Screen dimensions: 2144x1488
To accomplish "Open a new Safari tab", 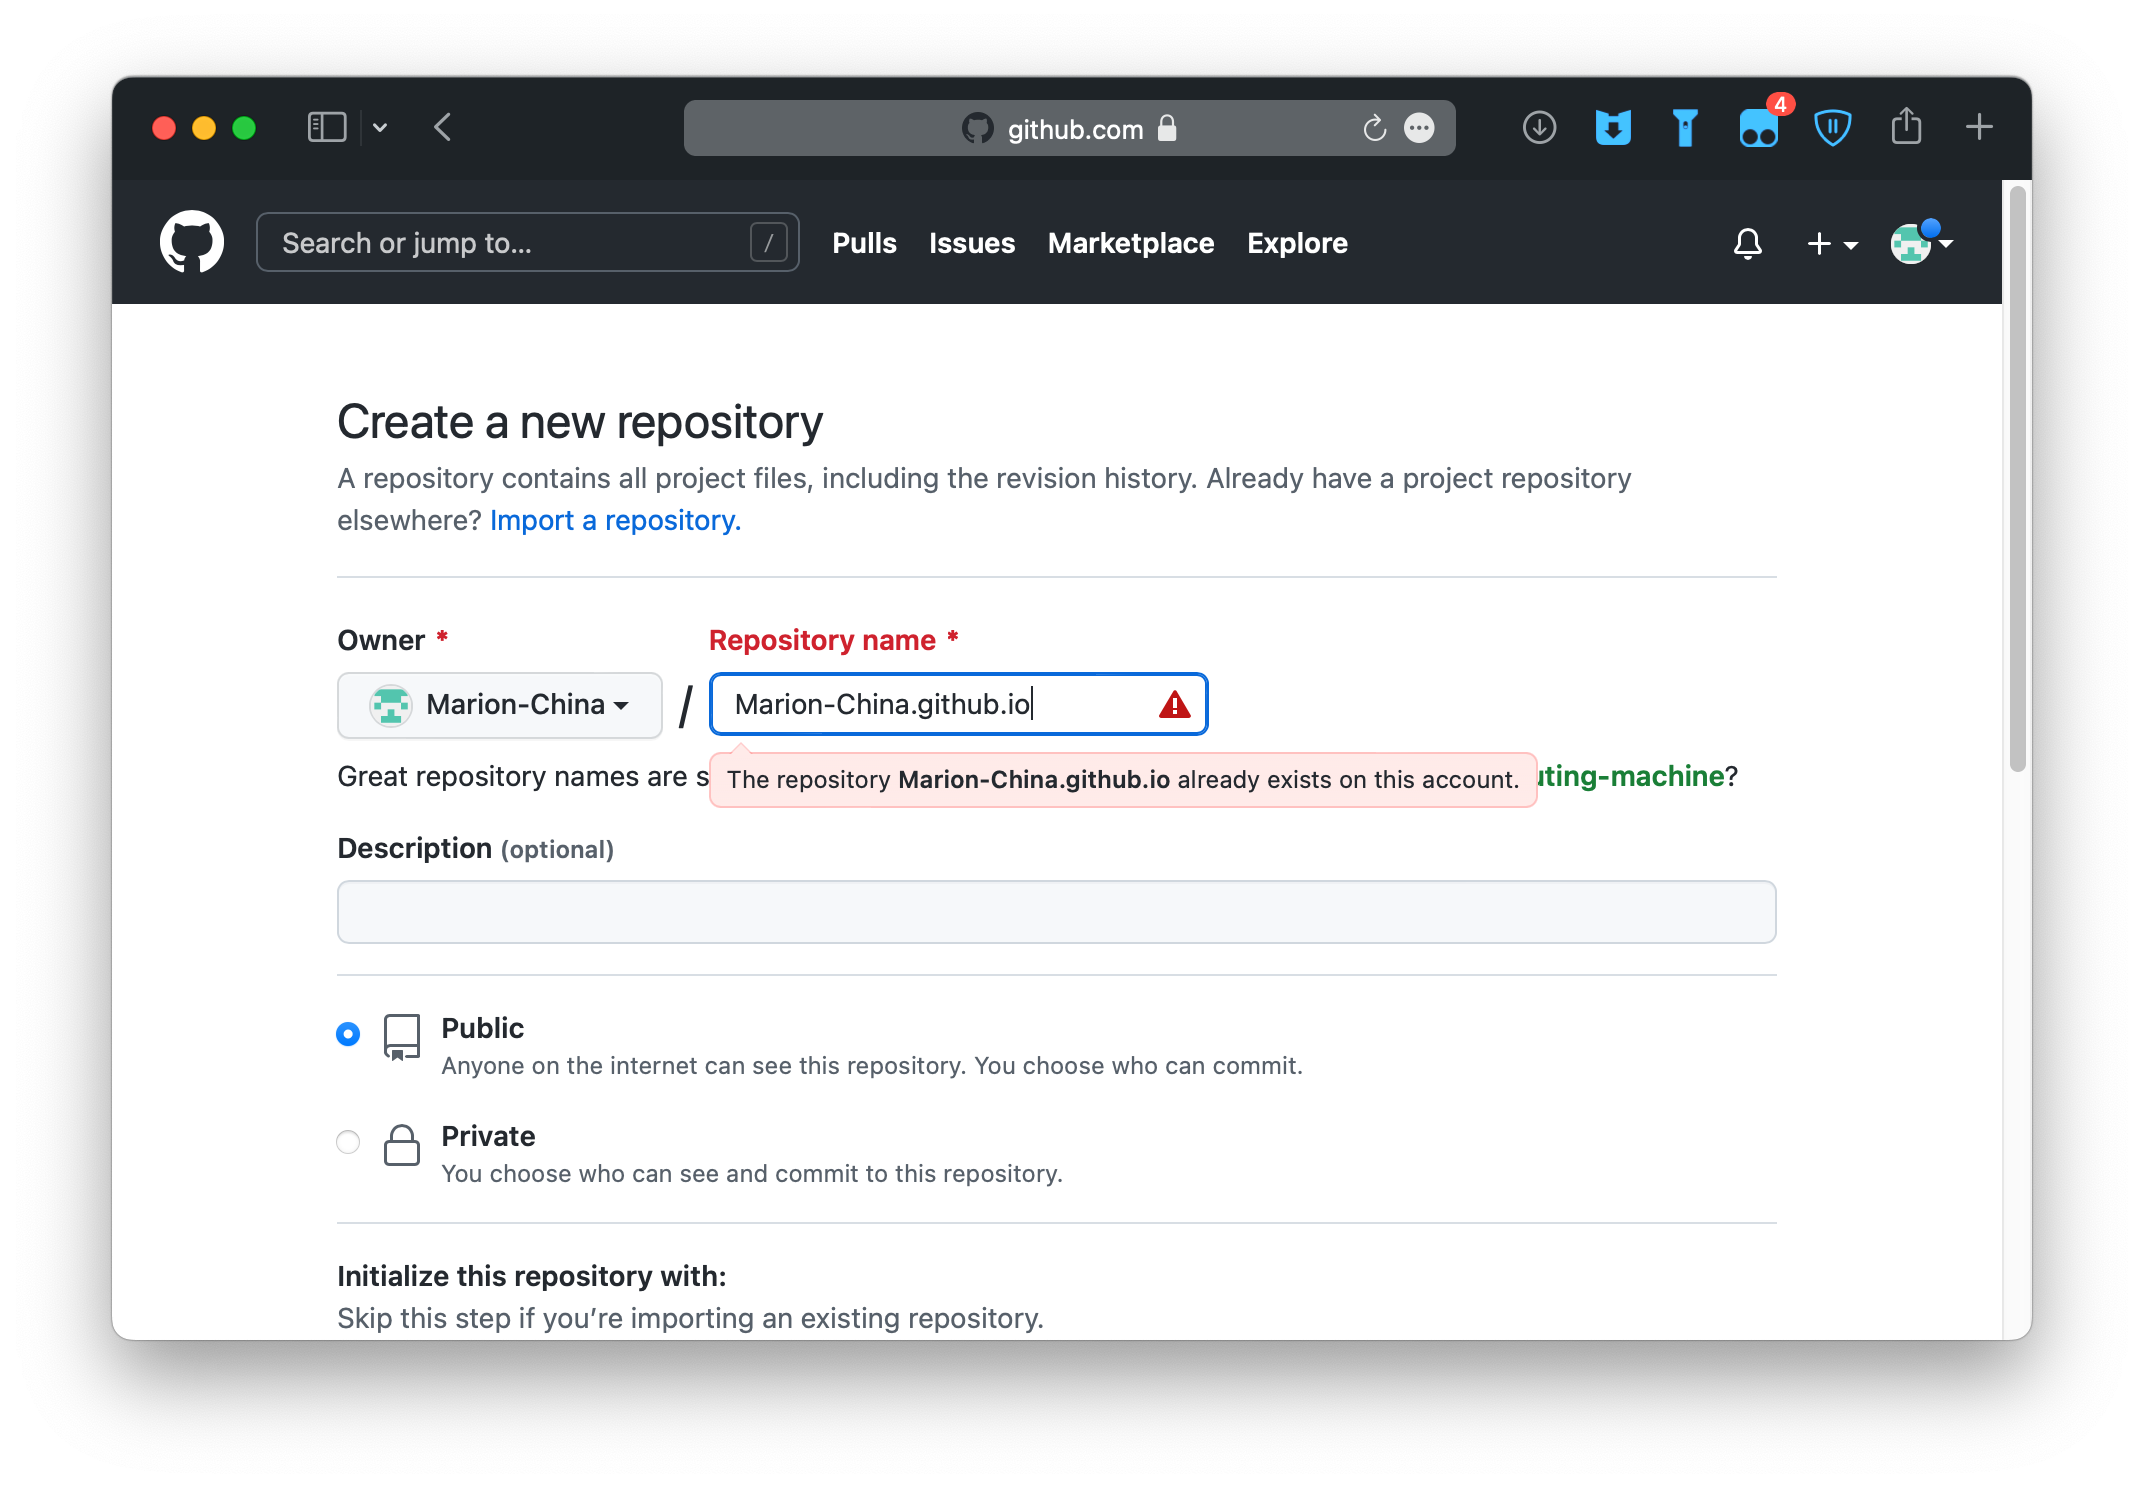I will coord(1979,127).
